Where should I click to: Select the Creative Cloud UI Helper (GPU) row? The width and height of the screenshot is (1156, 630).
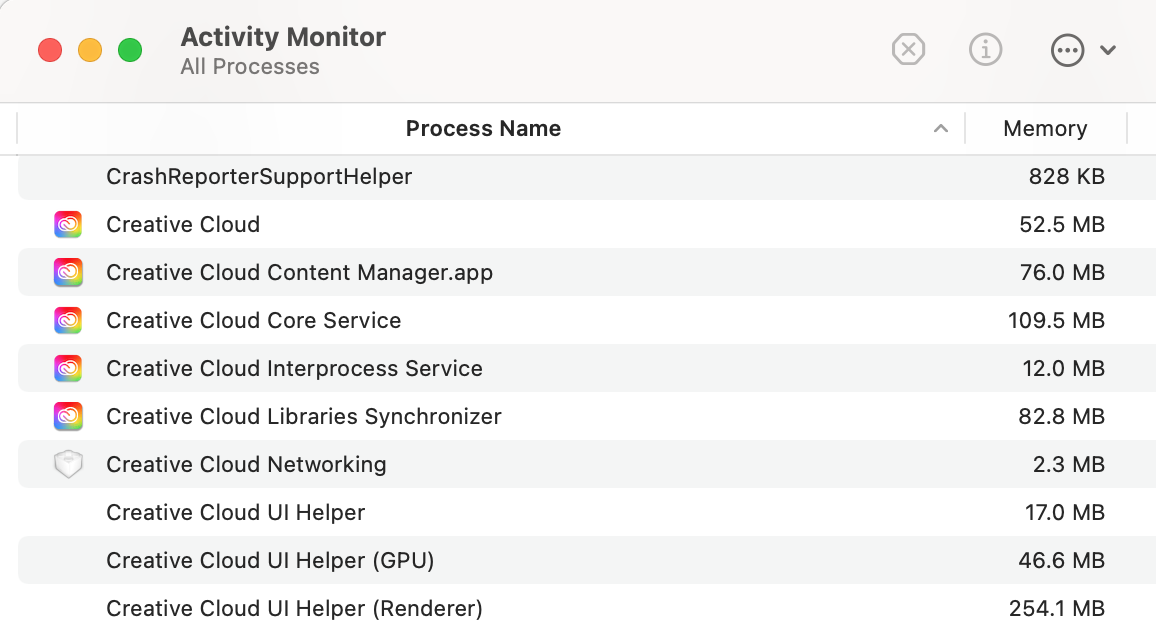(270, 561)
